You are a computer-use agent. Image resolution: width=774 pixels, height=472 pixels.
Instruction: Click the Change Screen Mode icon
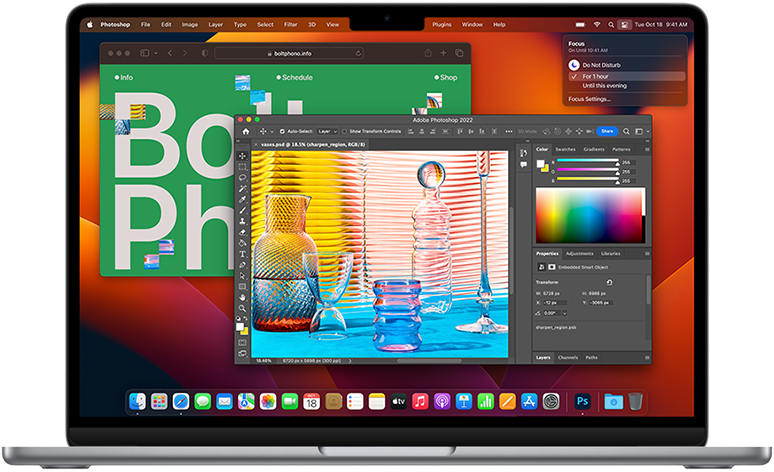(x=242, y=354)
